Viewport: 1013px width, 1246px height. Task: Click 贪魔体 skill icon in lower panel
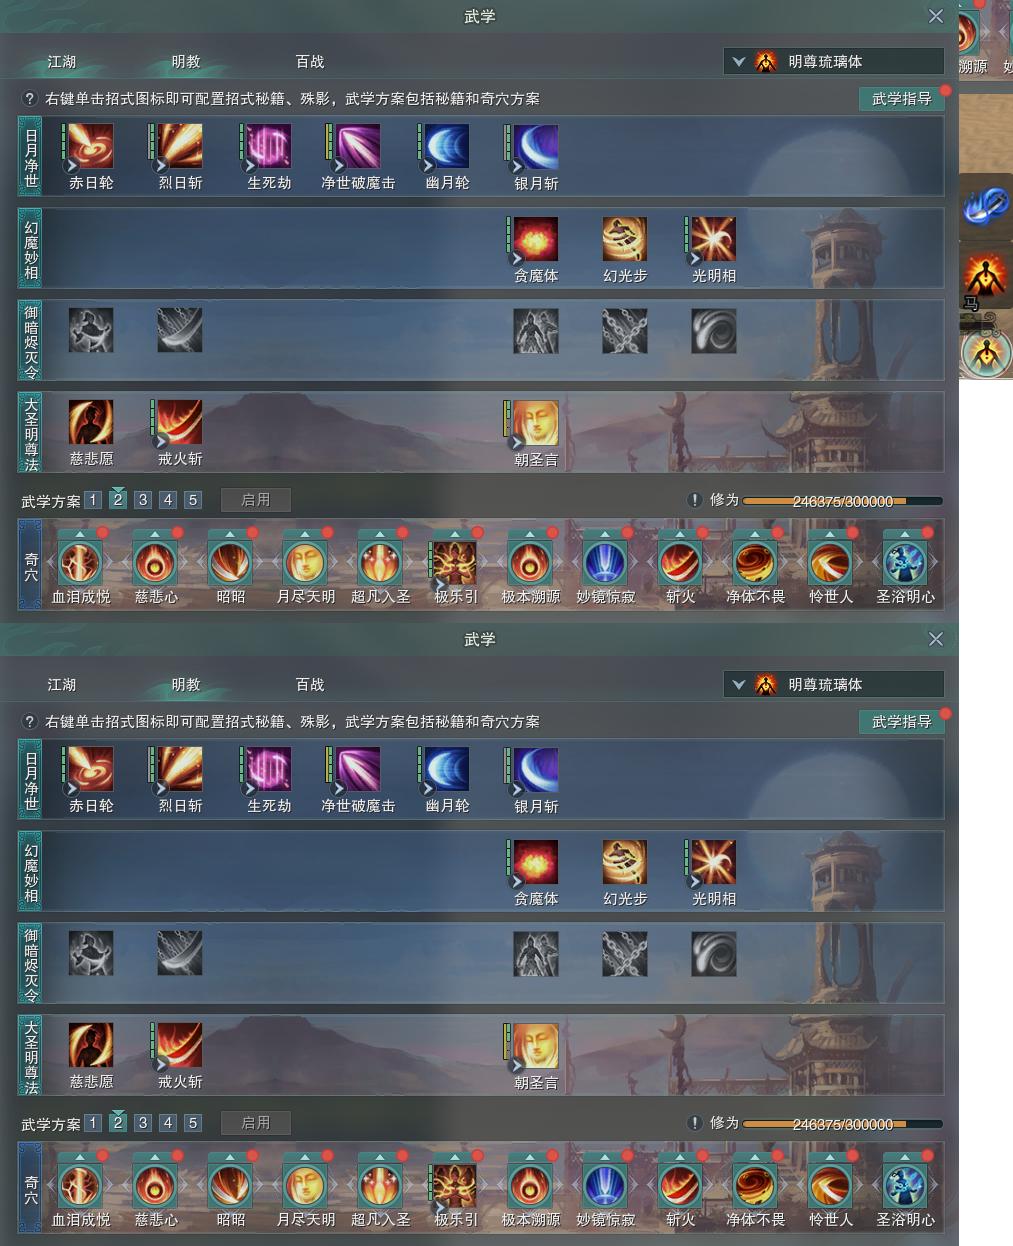536,862
